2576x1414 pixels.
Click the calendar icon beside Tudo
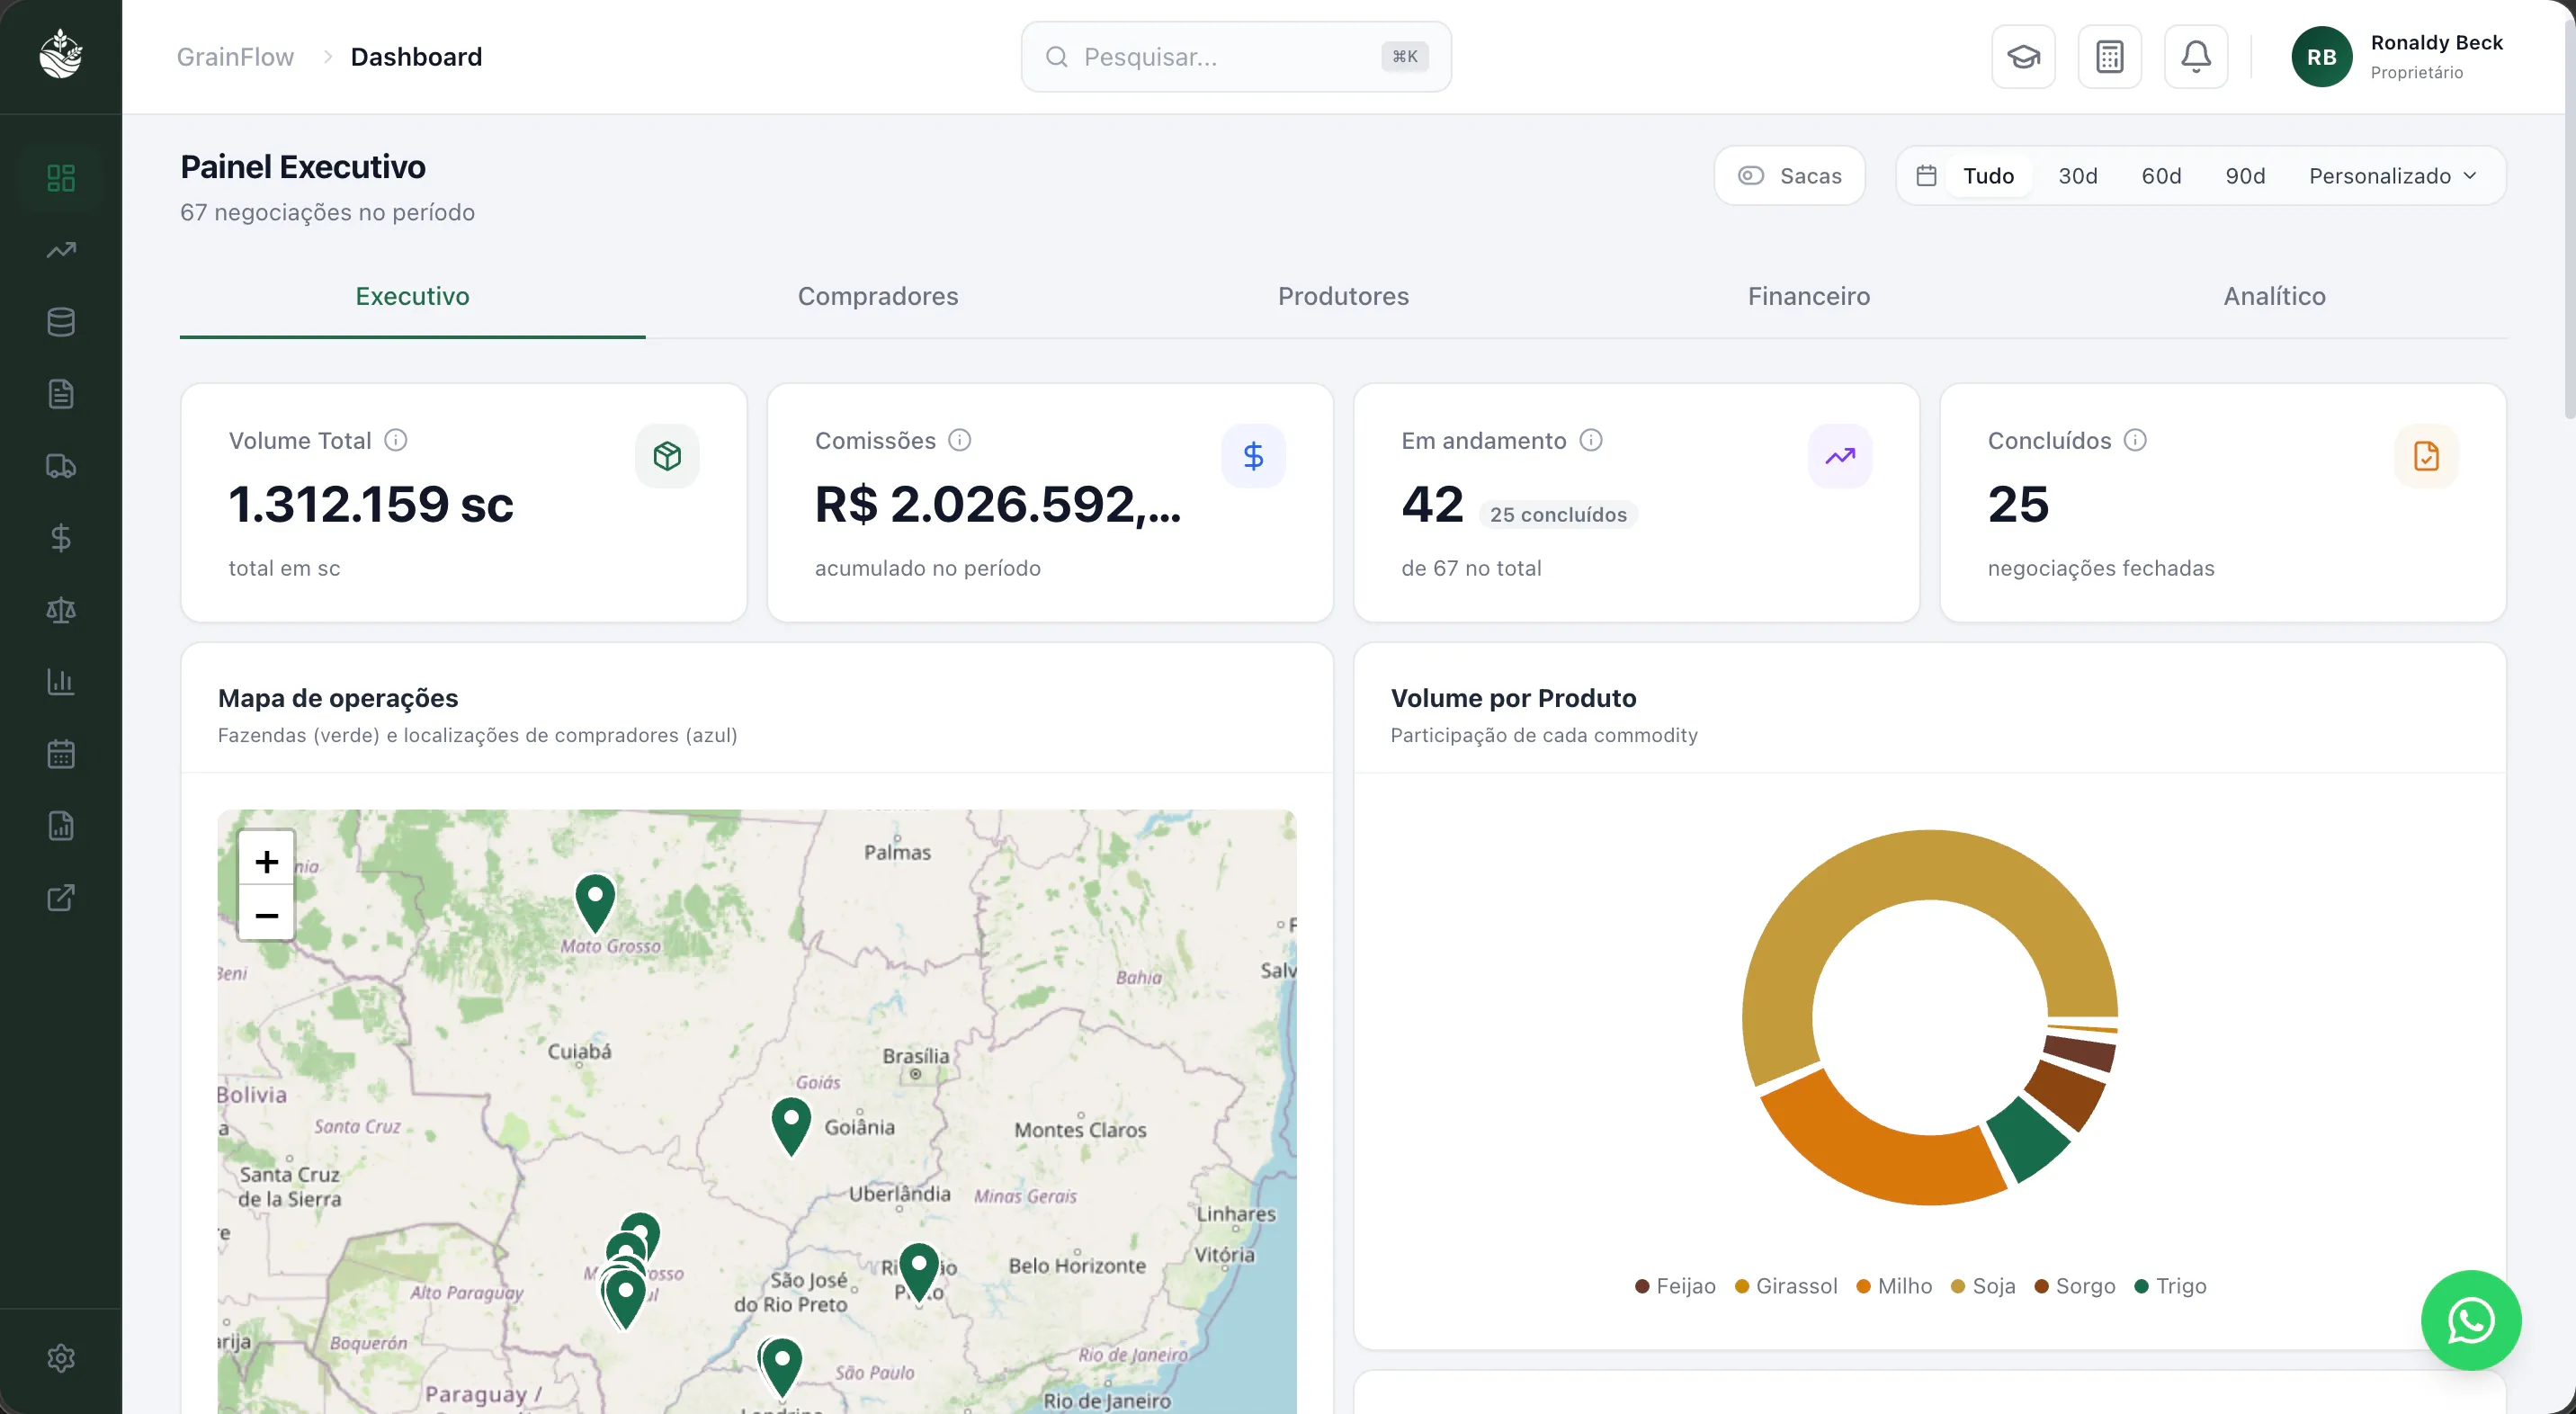pyautogui.click(x=1926, y=176)
